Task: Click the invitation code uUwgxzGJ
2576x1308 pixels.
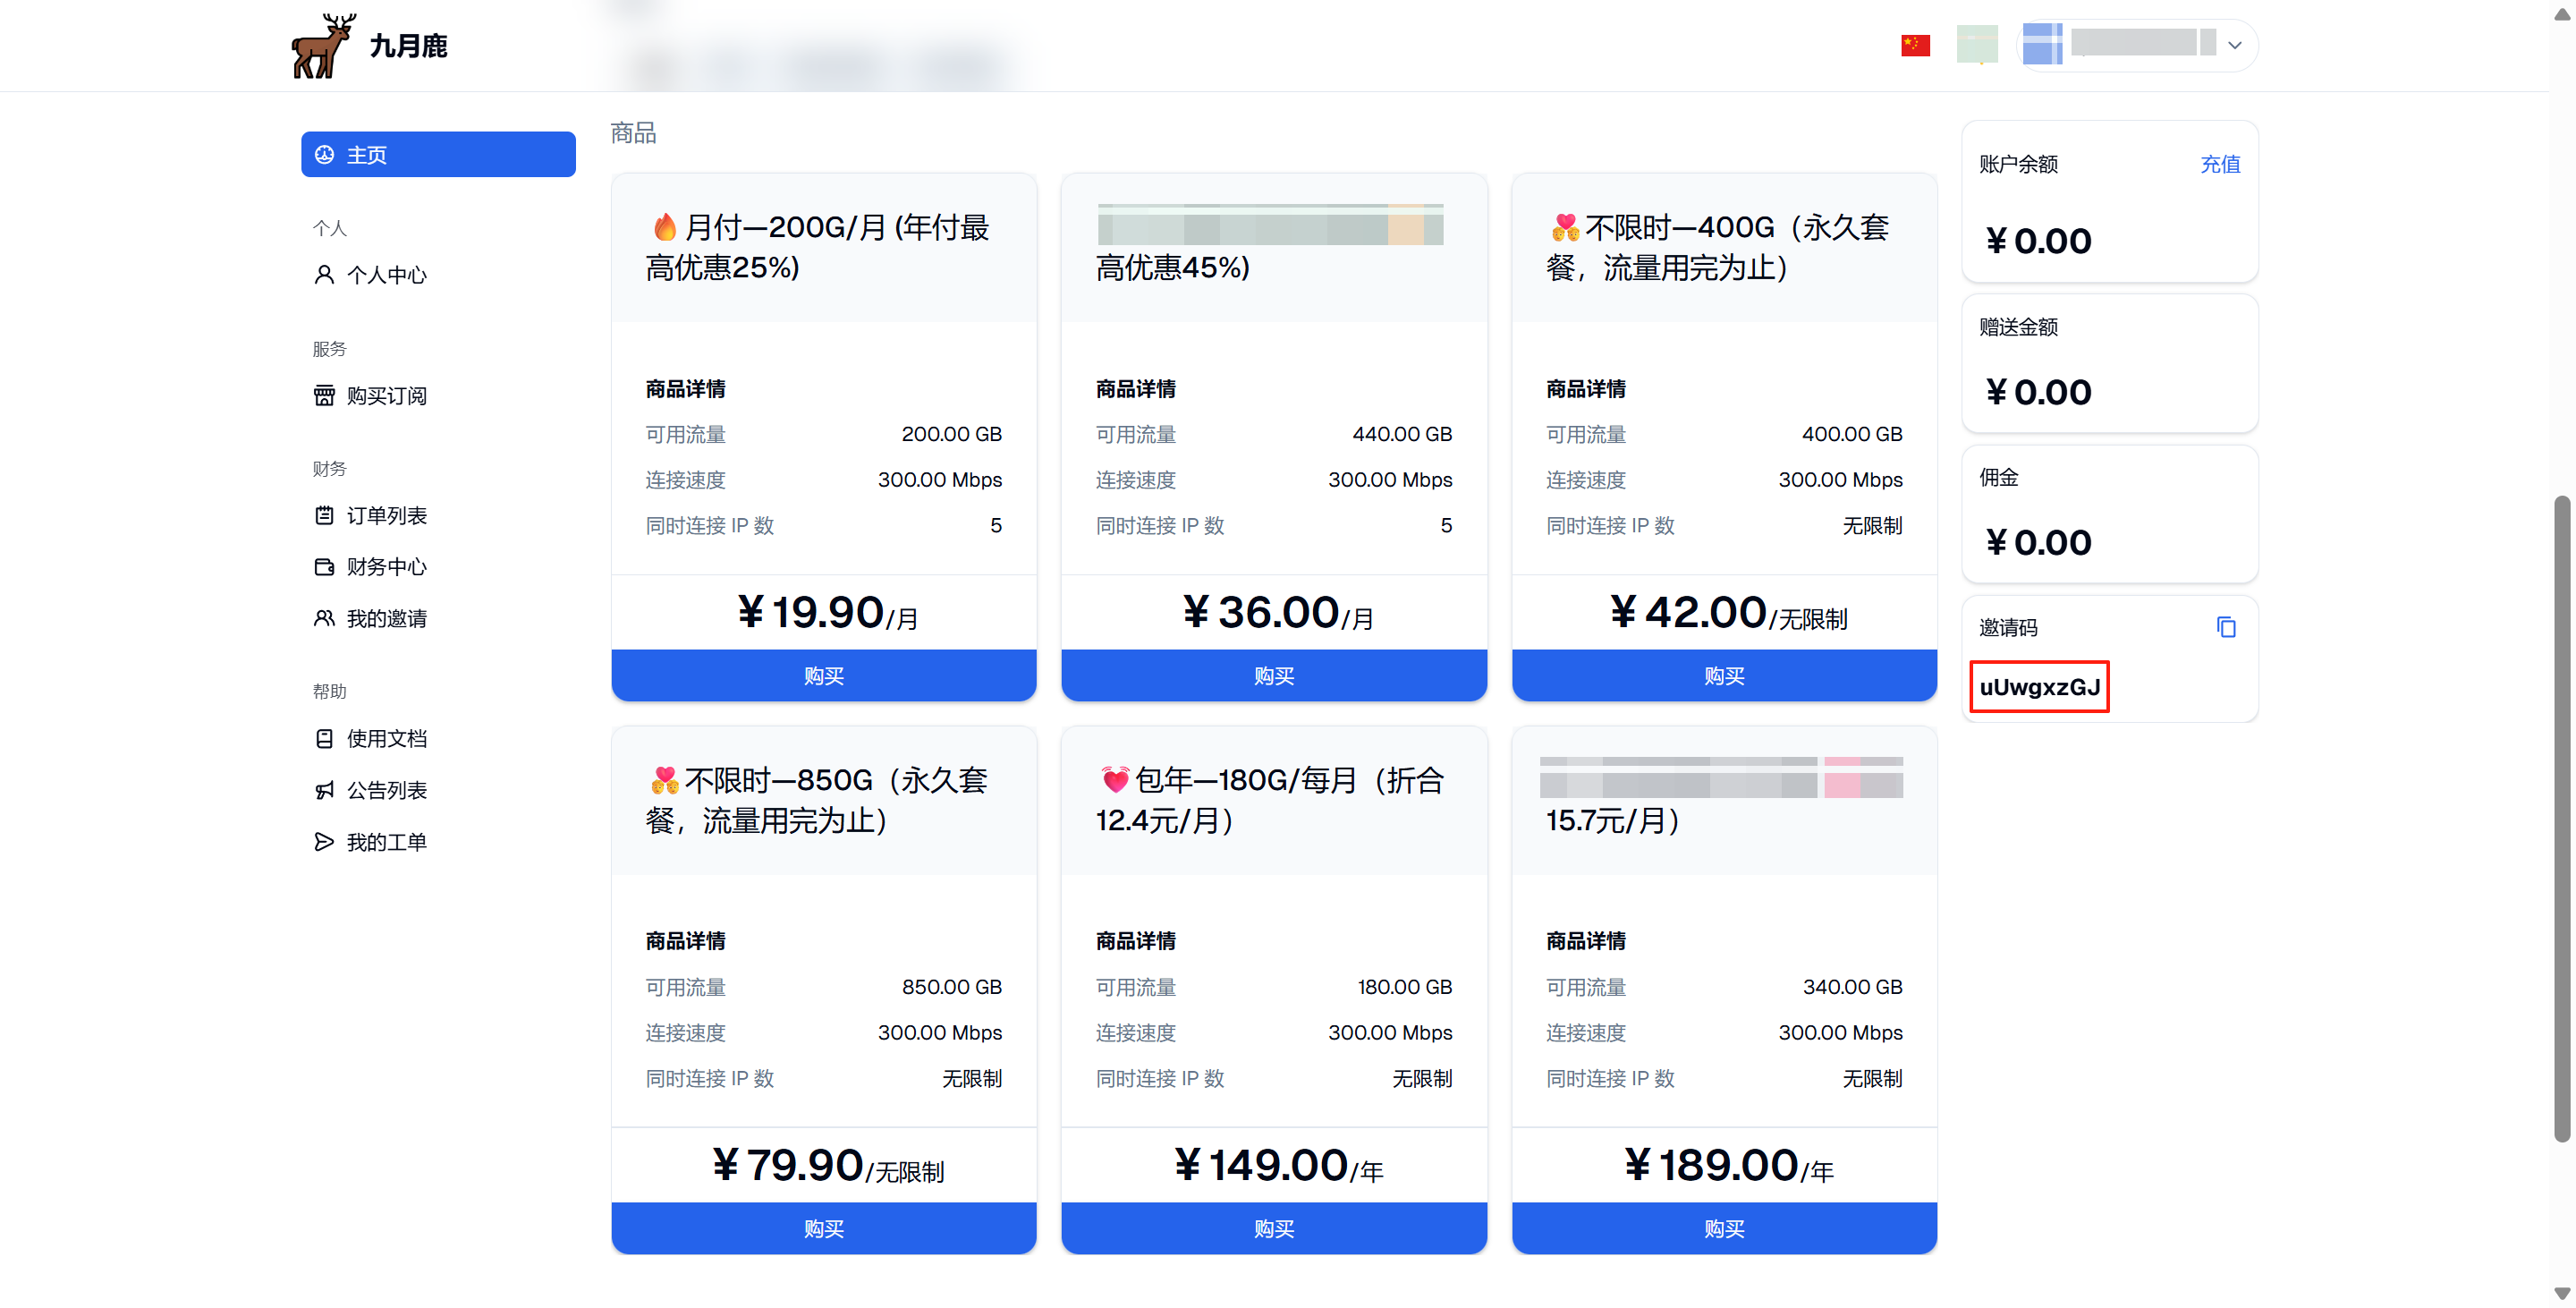Action: point(2039,687)
